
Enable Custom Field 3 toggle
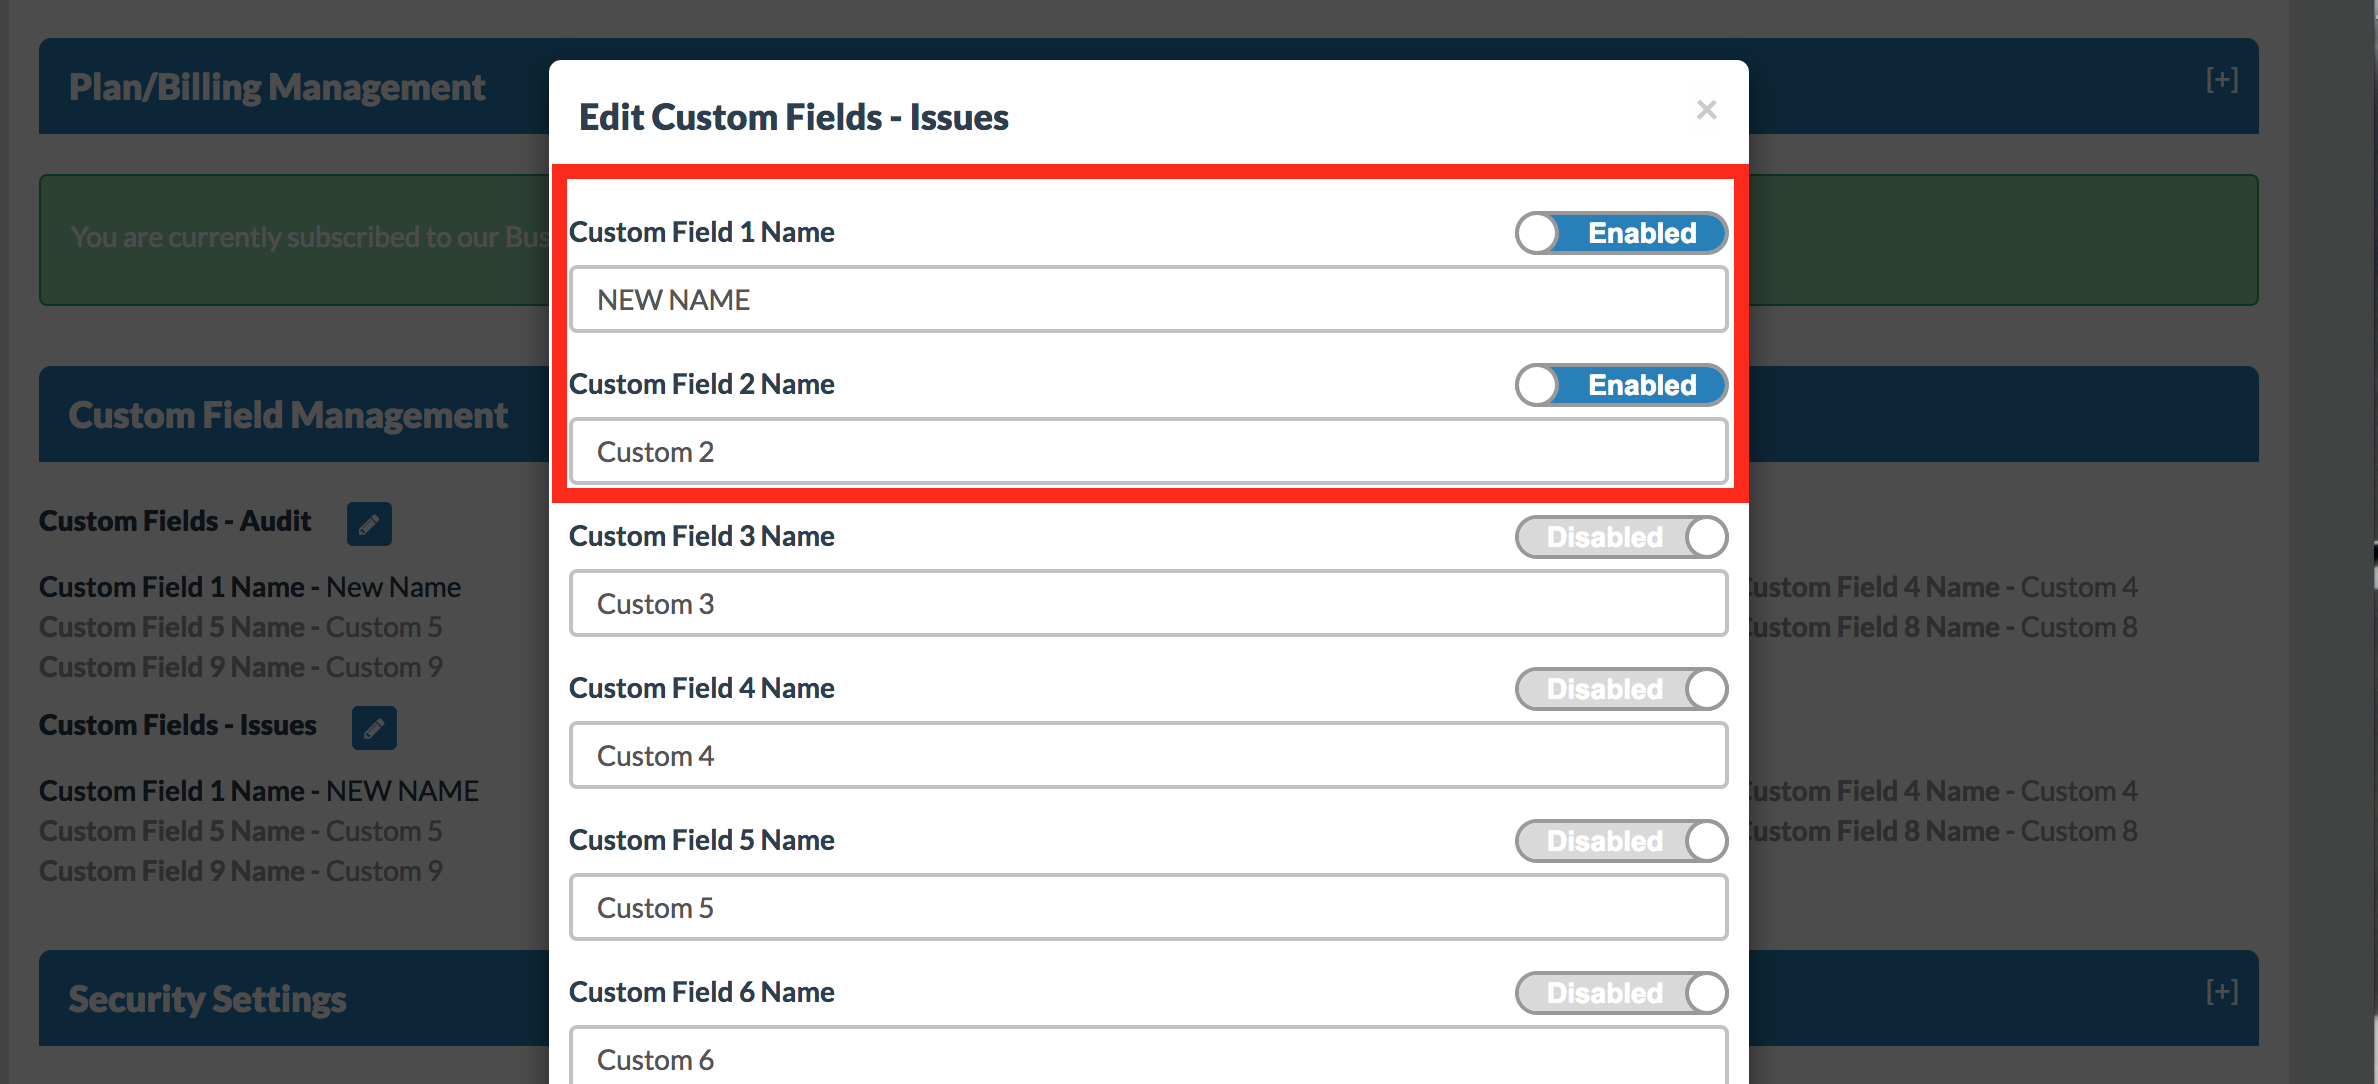click(1621, 537)
